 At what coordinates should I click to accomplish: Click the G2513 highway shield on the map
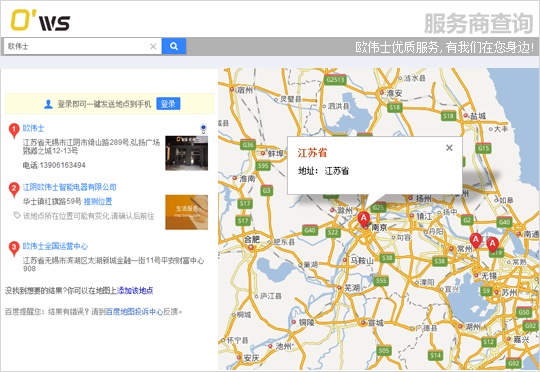pos(335,80)
